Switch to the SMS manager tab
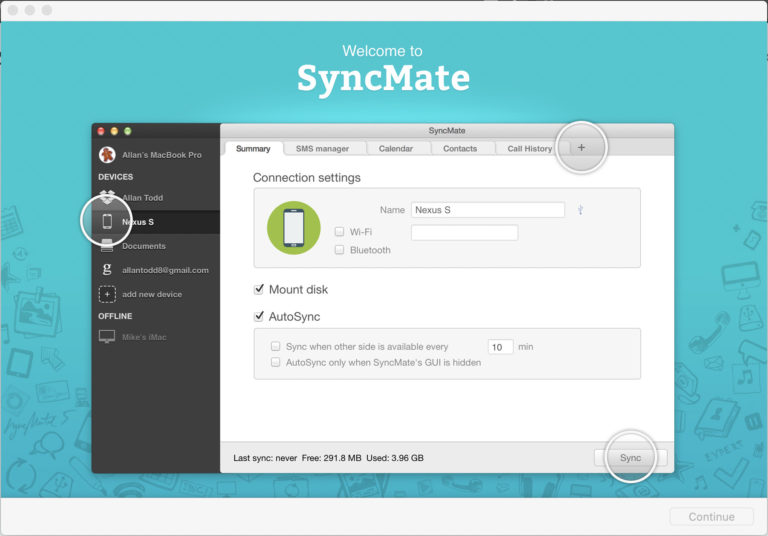 tap(322, 149)
